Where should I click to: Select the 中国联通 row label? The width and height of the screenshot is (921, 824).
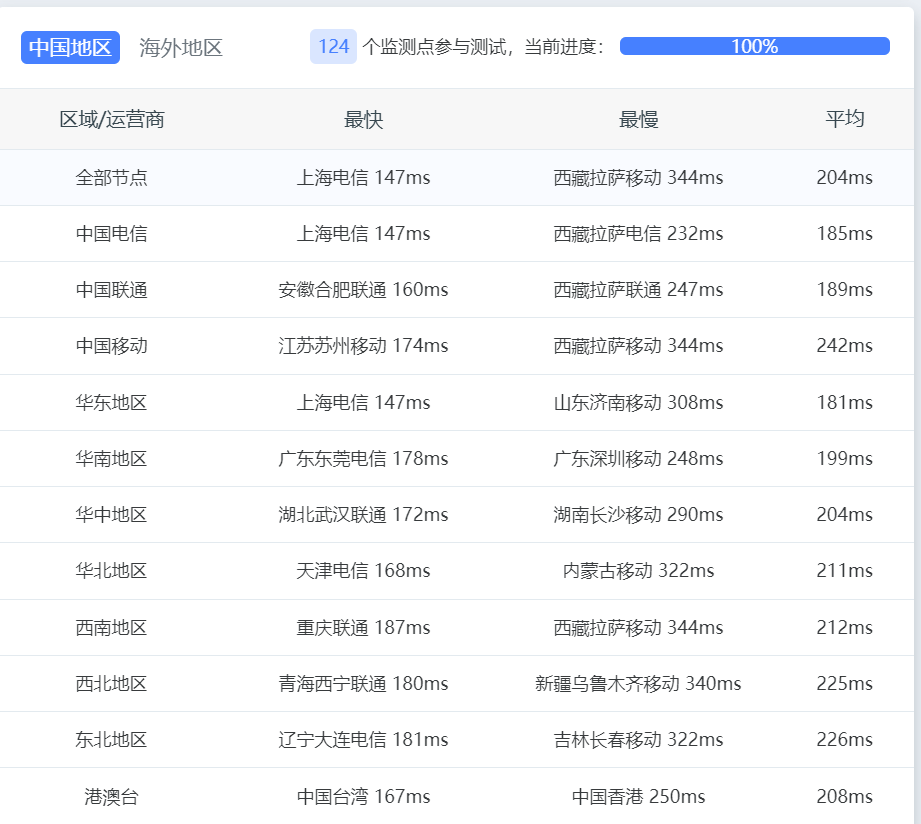click(112, 290)
